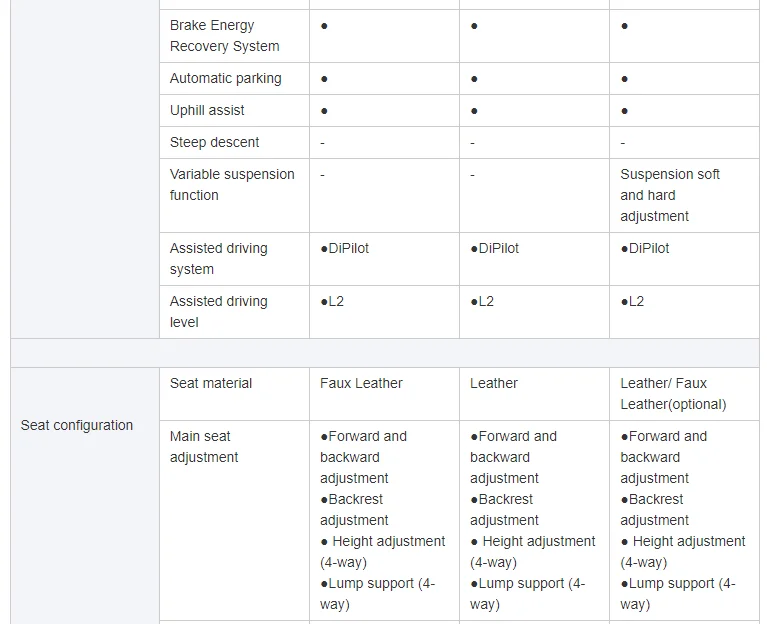Screen dimensions: 767x624
Task: Click the 'Assisted driving level' row label
Action: point(218,311)
